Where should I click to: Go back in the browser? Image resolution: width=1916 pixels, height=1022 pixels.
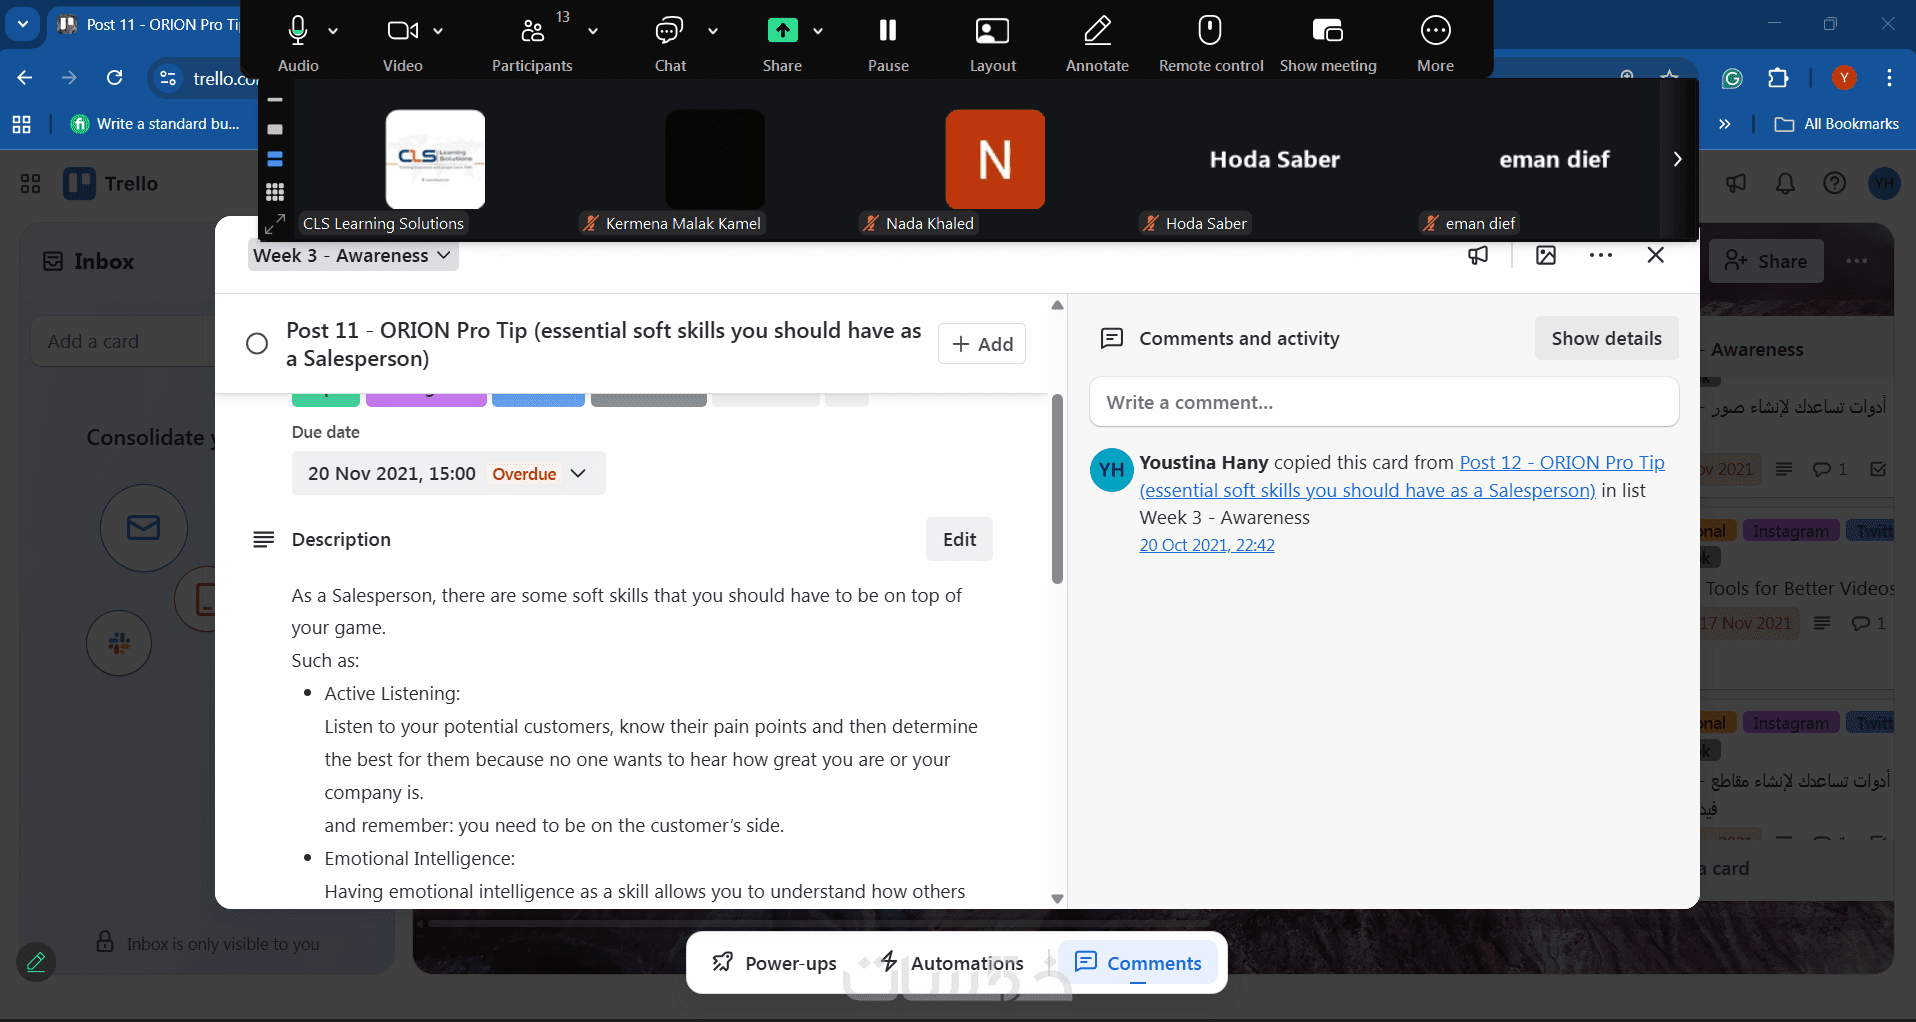point(25,78)
